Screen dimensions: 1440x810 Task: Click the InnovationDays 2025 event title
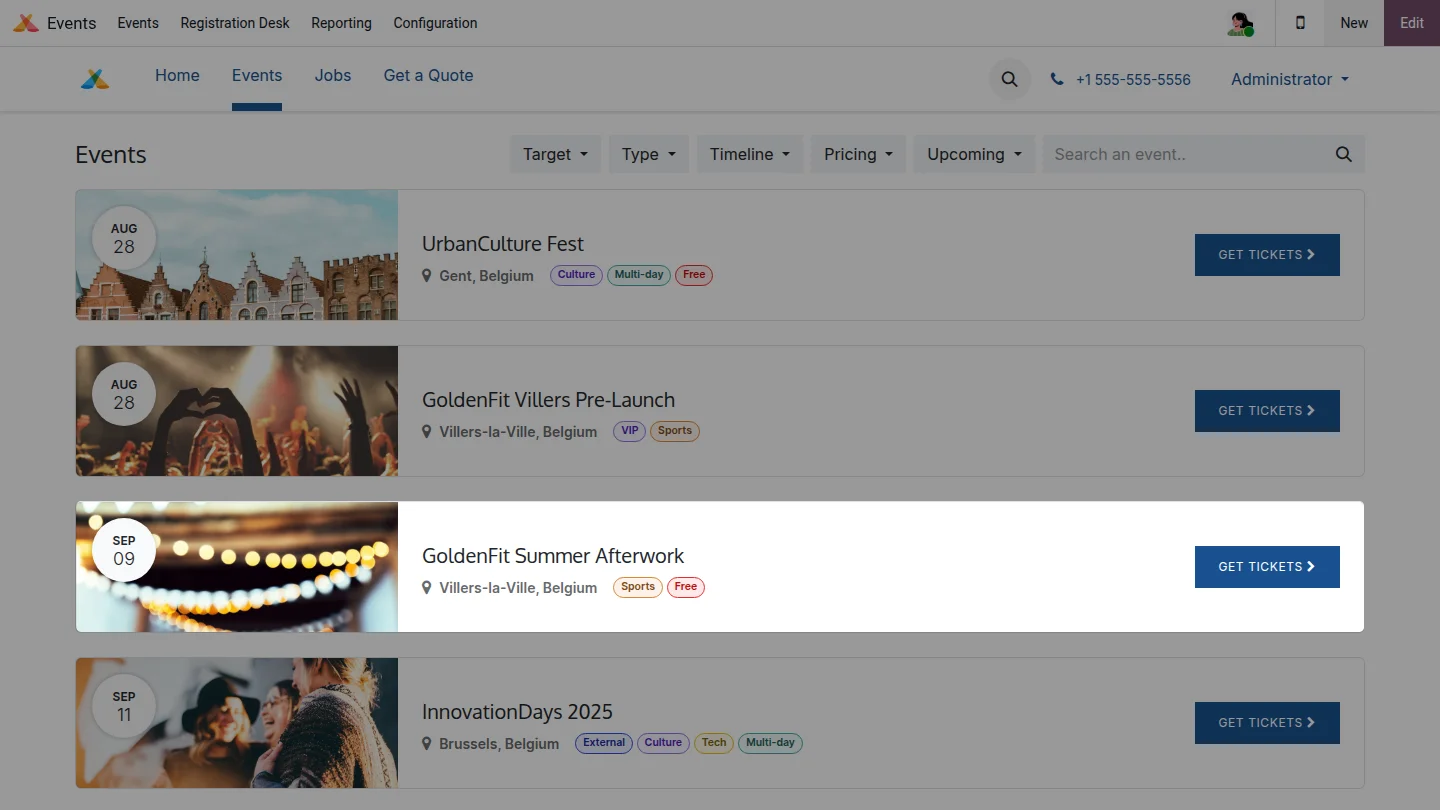tap(517, 712)
